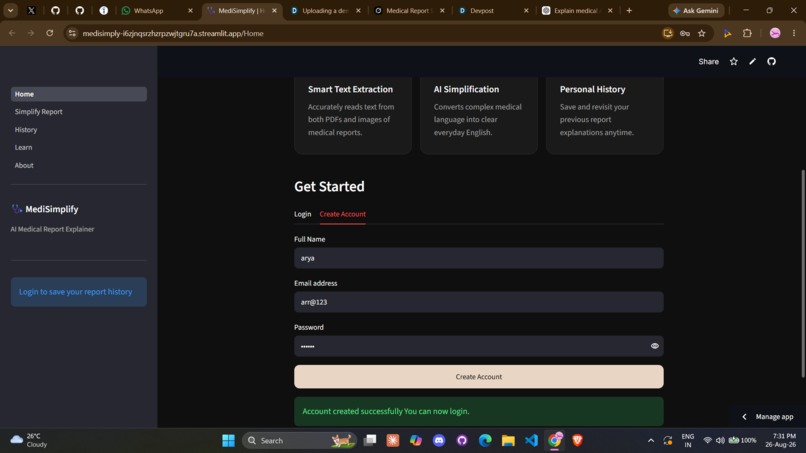Click the Streamlit Share button
Viewport: 806px width, 453px height.
coord(708,61)
